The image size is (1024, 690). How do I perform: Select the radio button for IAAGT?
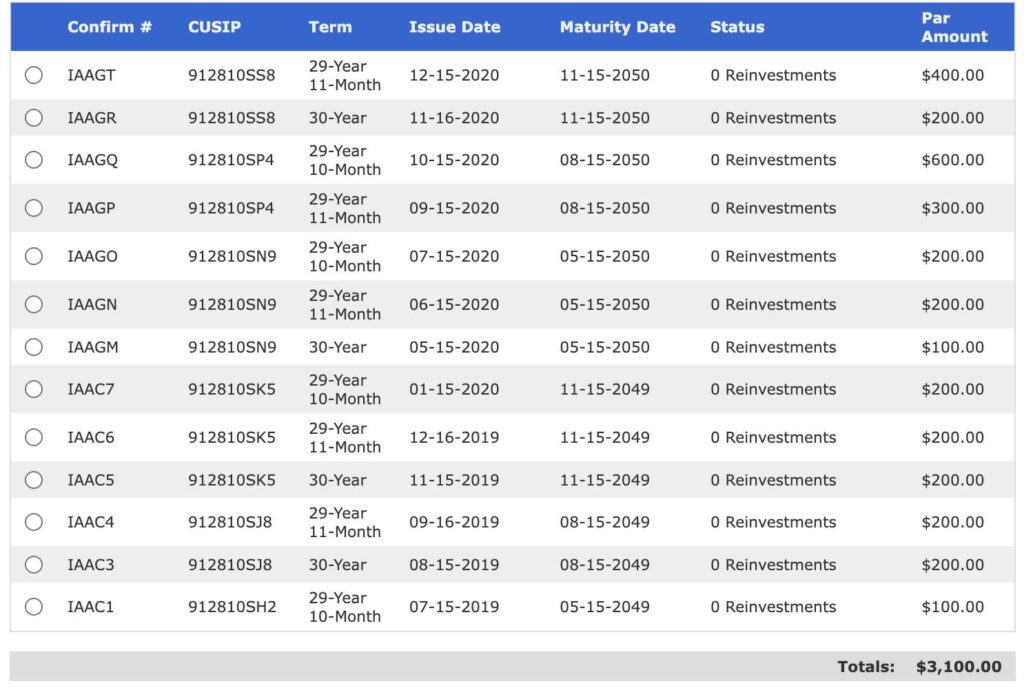[34, 75]
